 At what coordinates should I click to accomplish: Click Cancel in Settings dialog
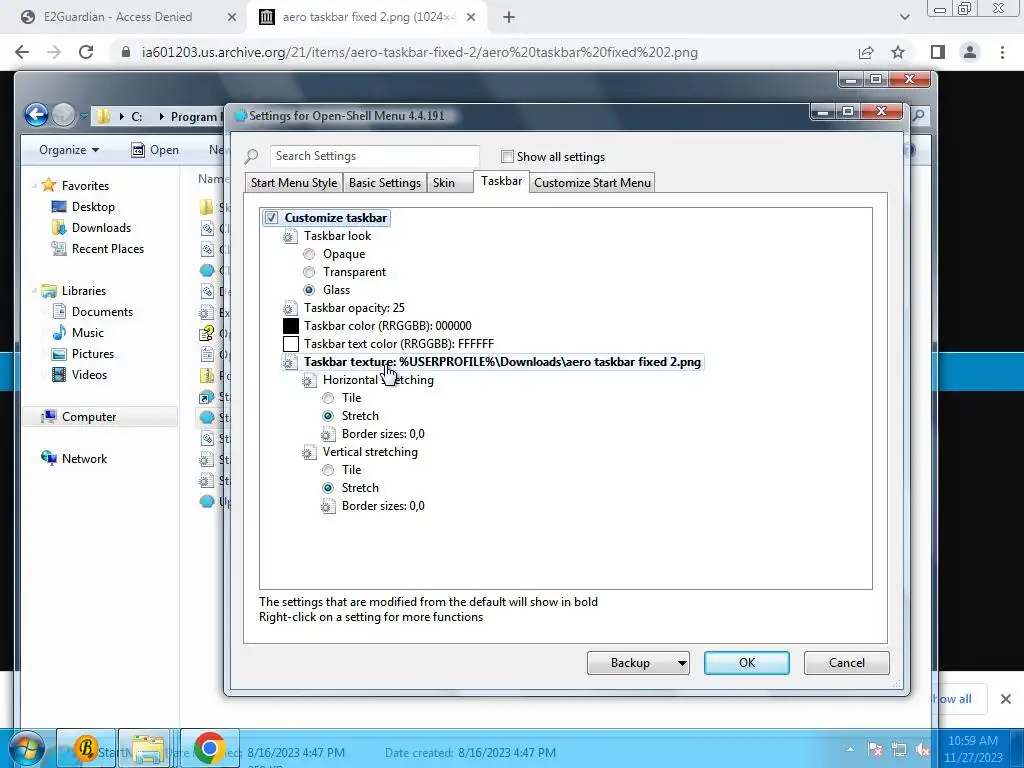[x=846, y=663]
